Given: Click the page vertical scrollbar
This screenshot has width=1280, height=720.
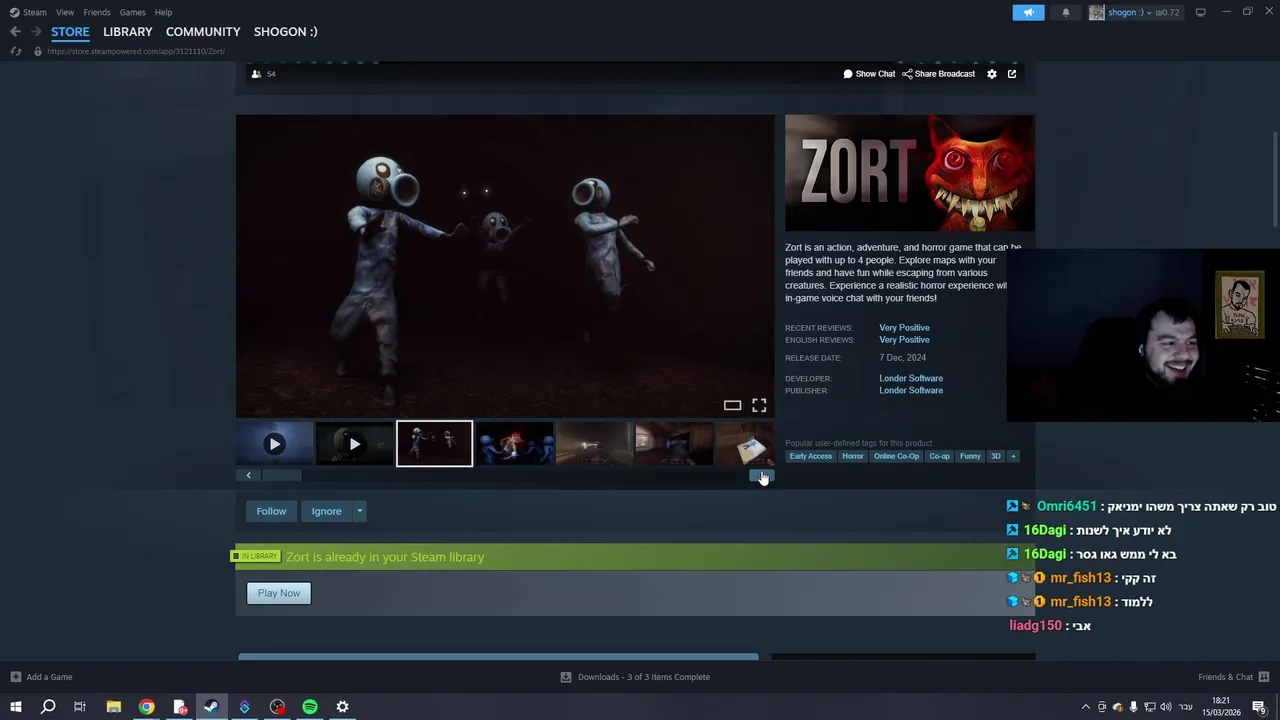Looking at the screenshot, I should coord(1275,180).
